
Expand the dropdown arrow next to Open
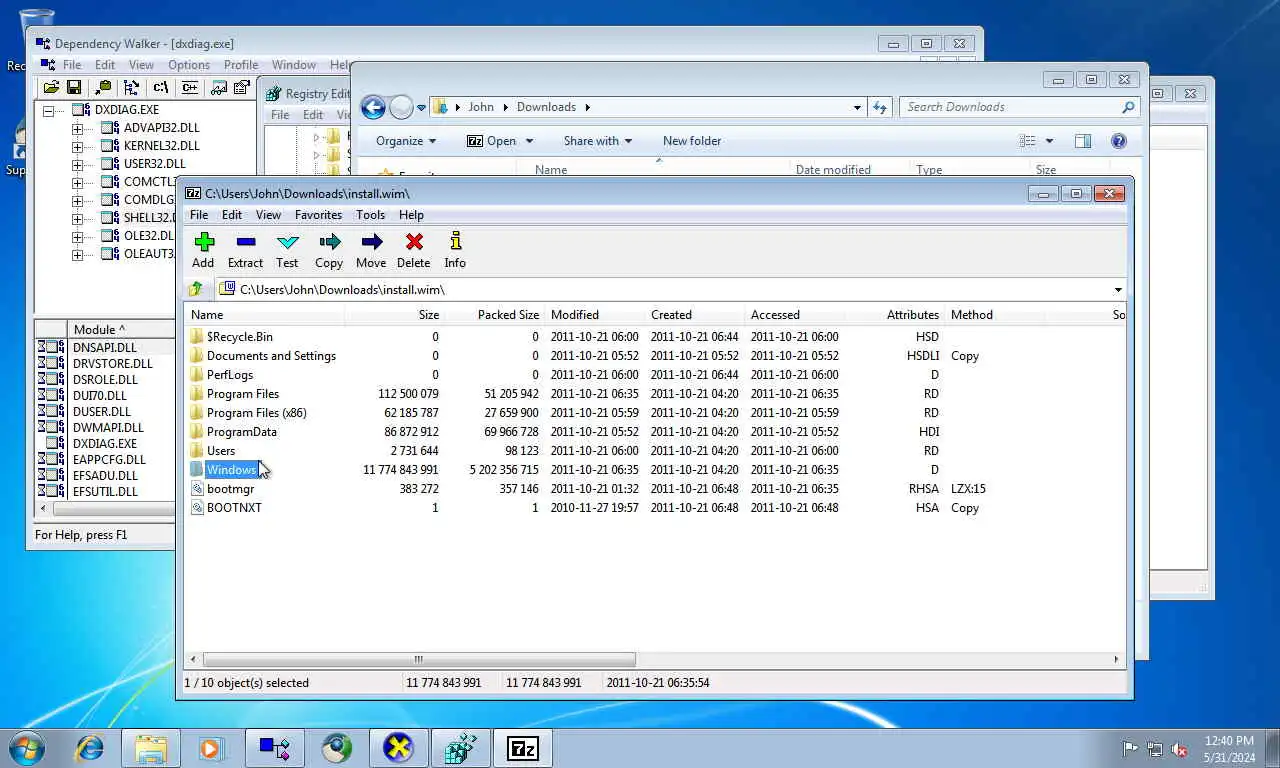[x=529, y=141]
